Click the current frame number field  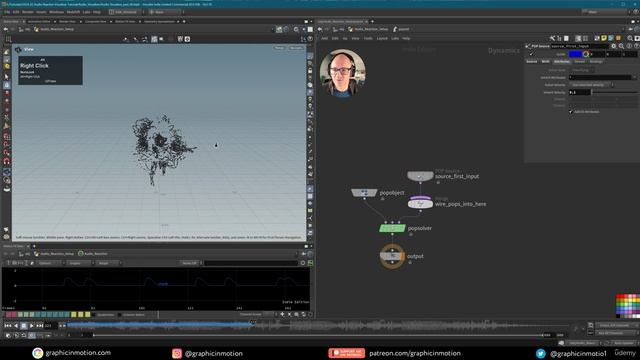click(50, 326)
